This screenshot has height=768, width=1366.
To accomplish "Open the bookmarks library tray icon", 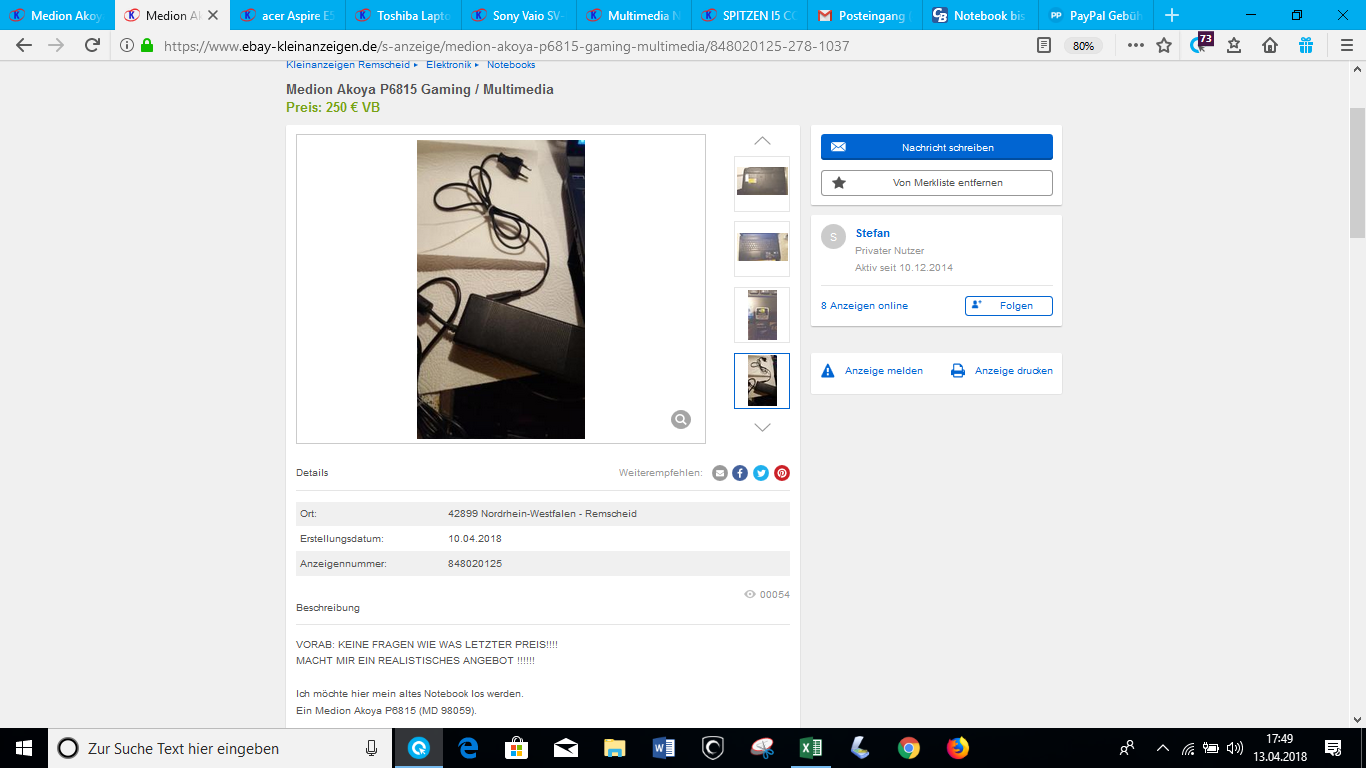I will 1234,45.
